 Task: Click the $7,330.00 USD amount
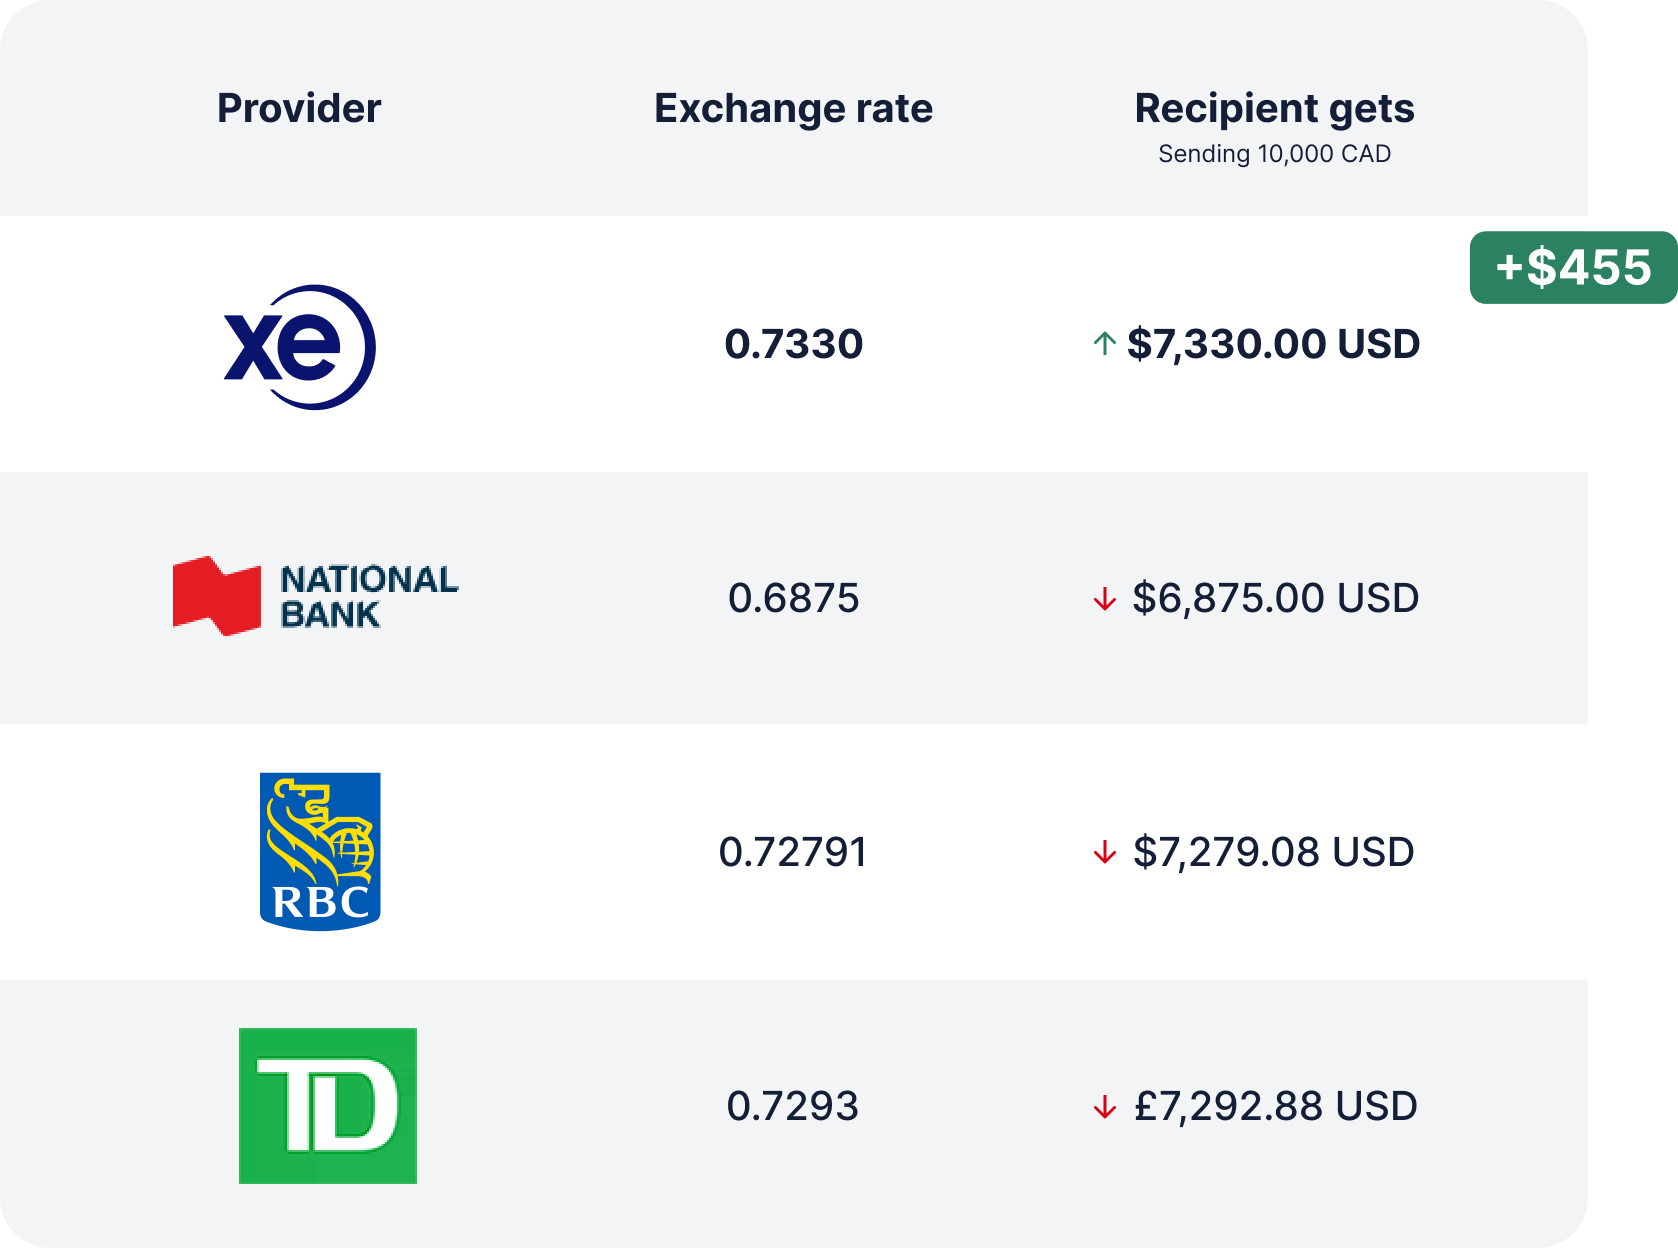[x=1273, y=344]
